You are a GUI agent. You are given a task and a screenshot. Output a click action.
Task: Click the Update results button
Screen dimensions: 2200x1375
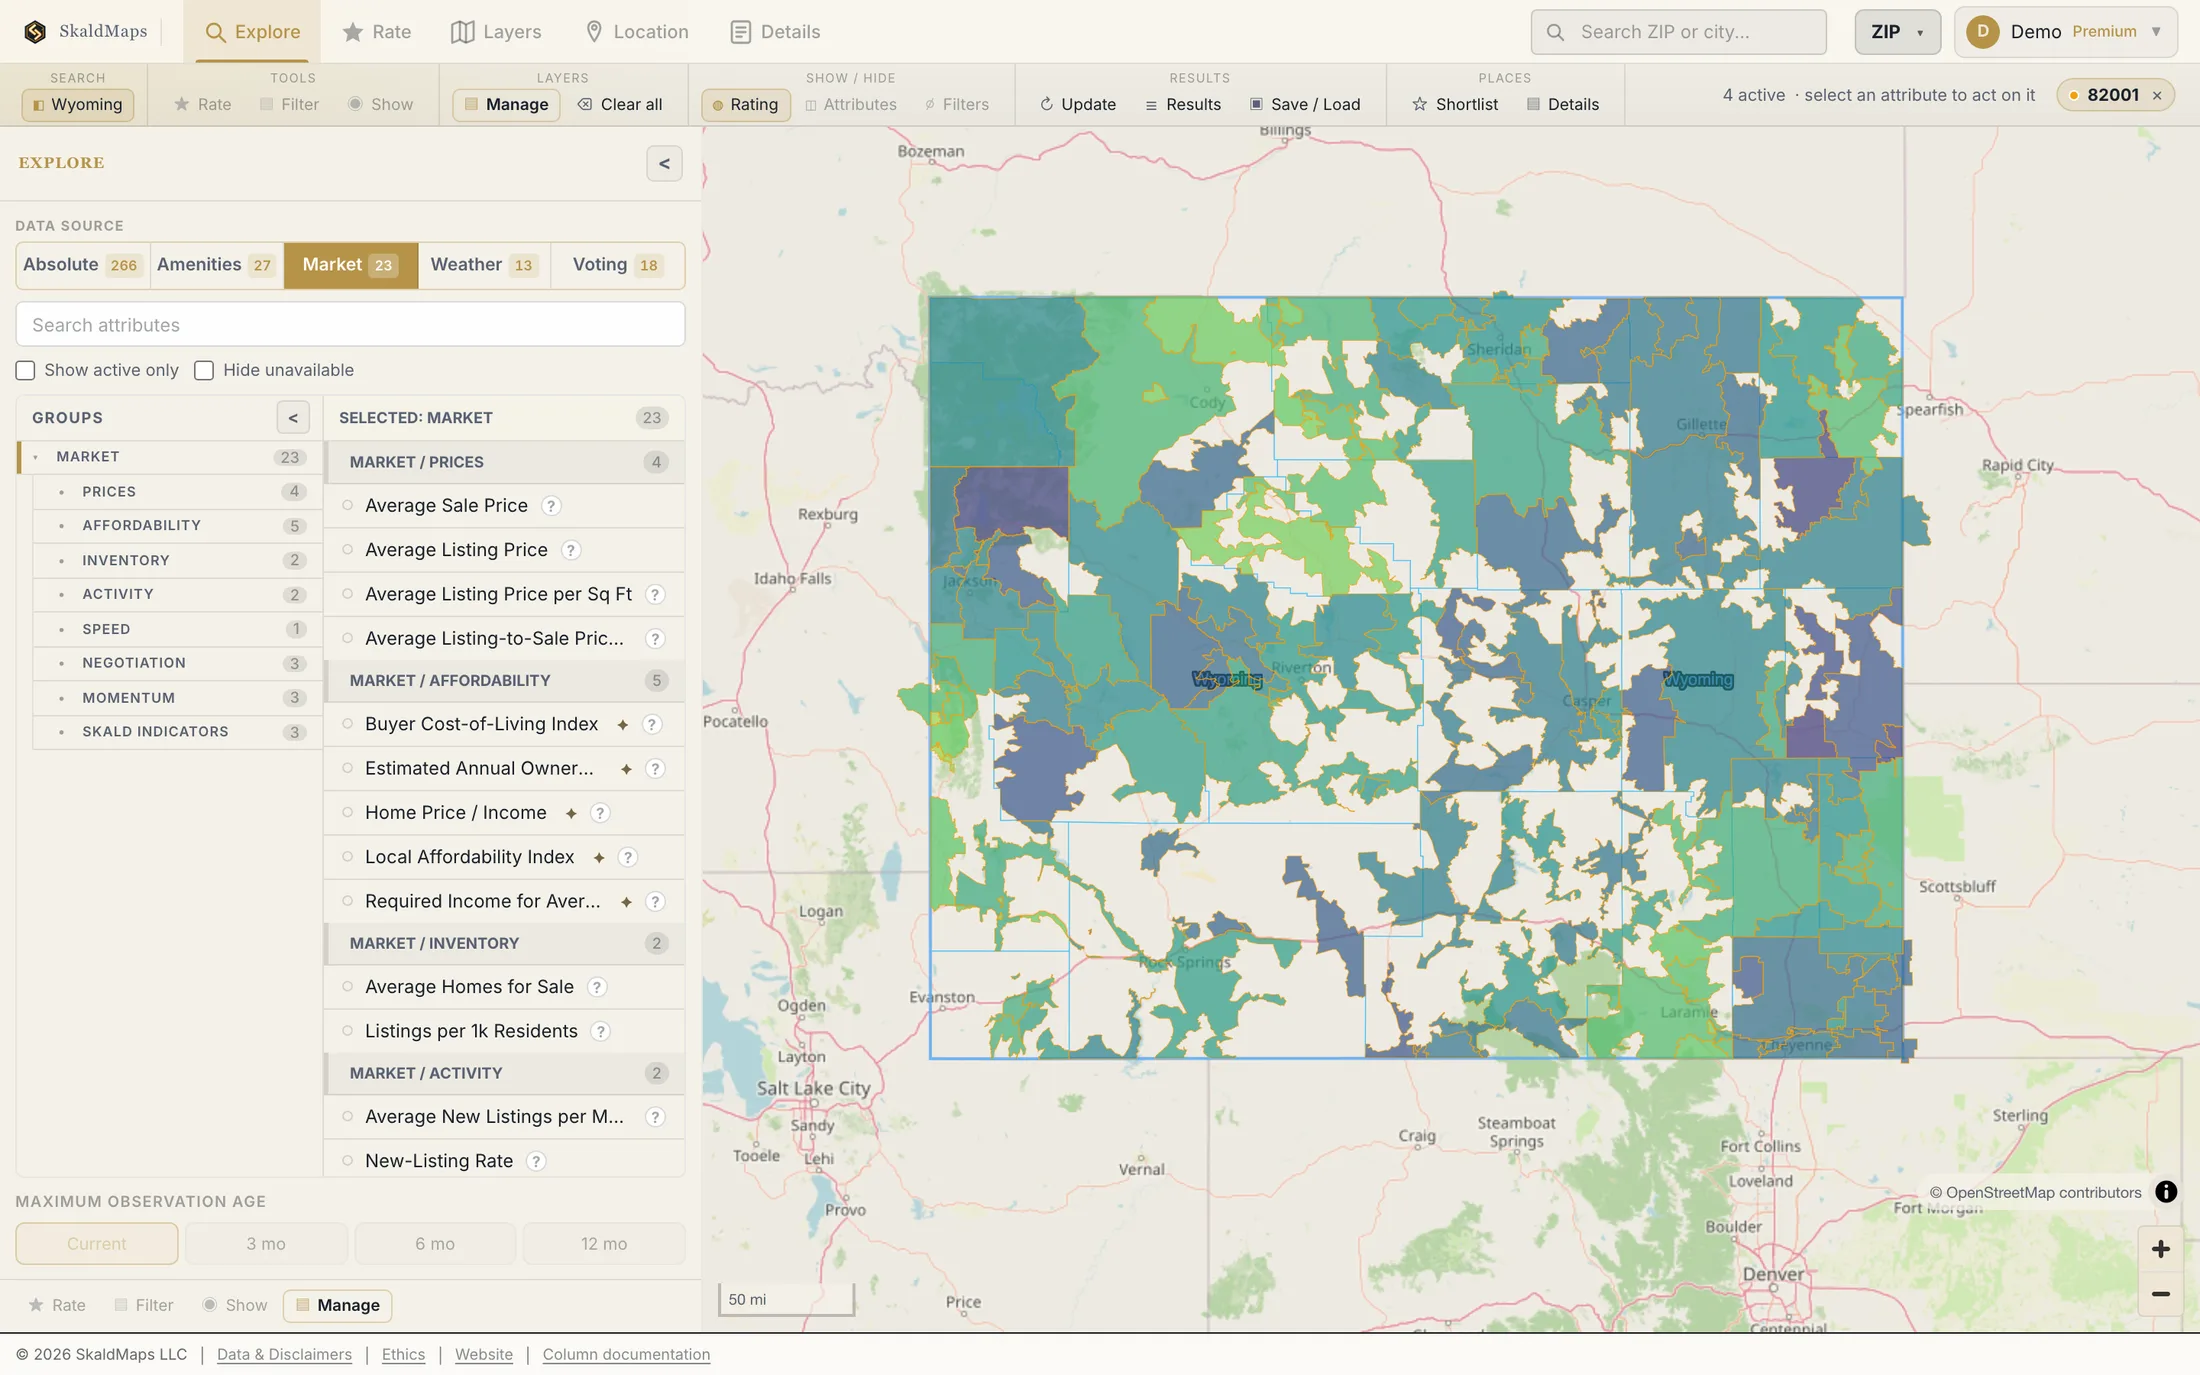(x=1078, y=104)
